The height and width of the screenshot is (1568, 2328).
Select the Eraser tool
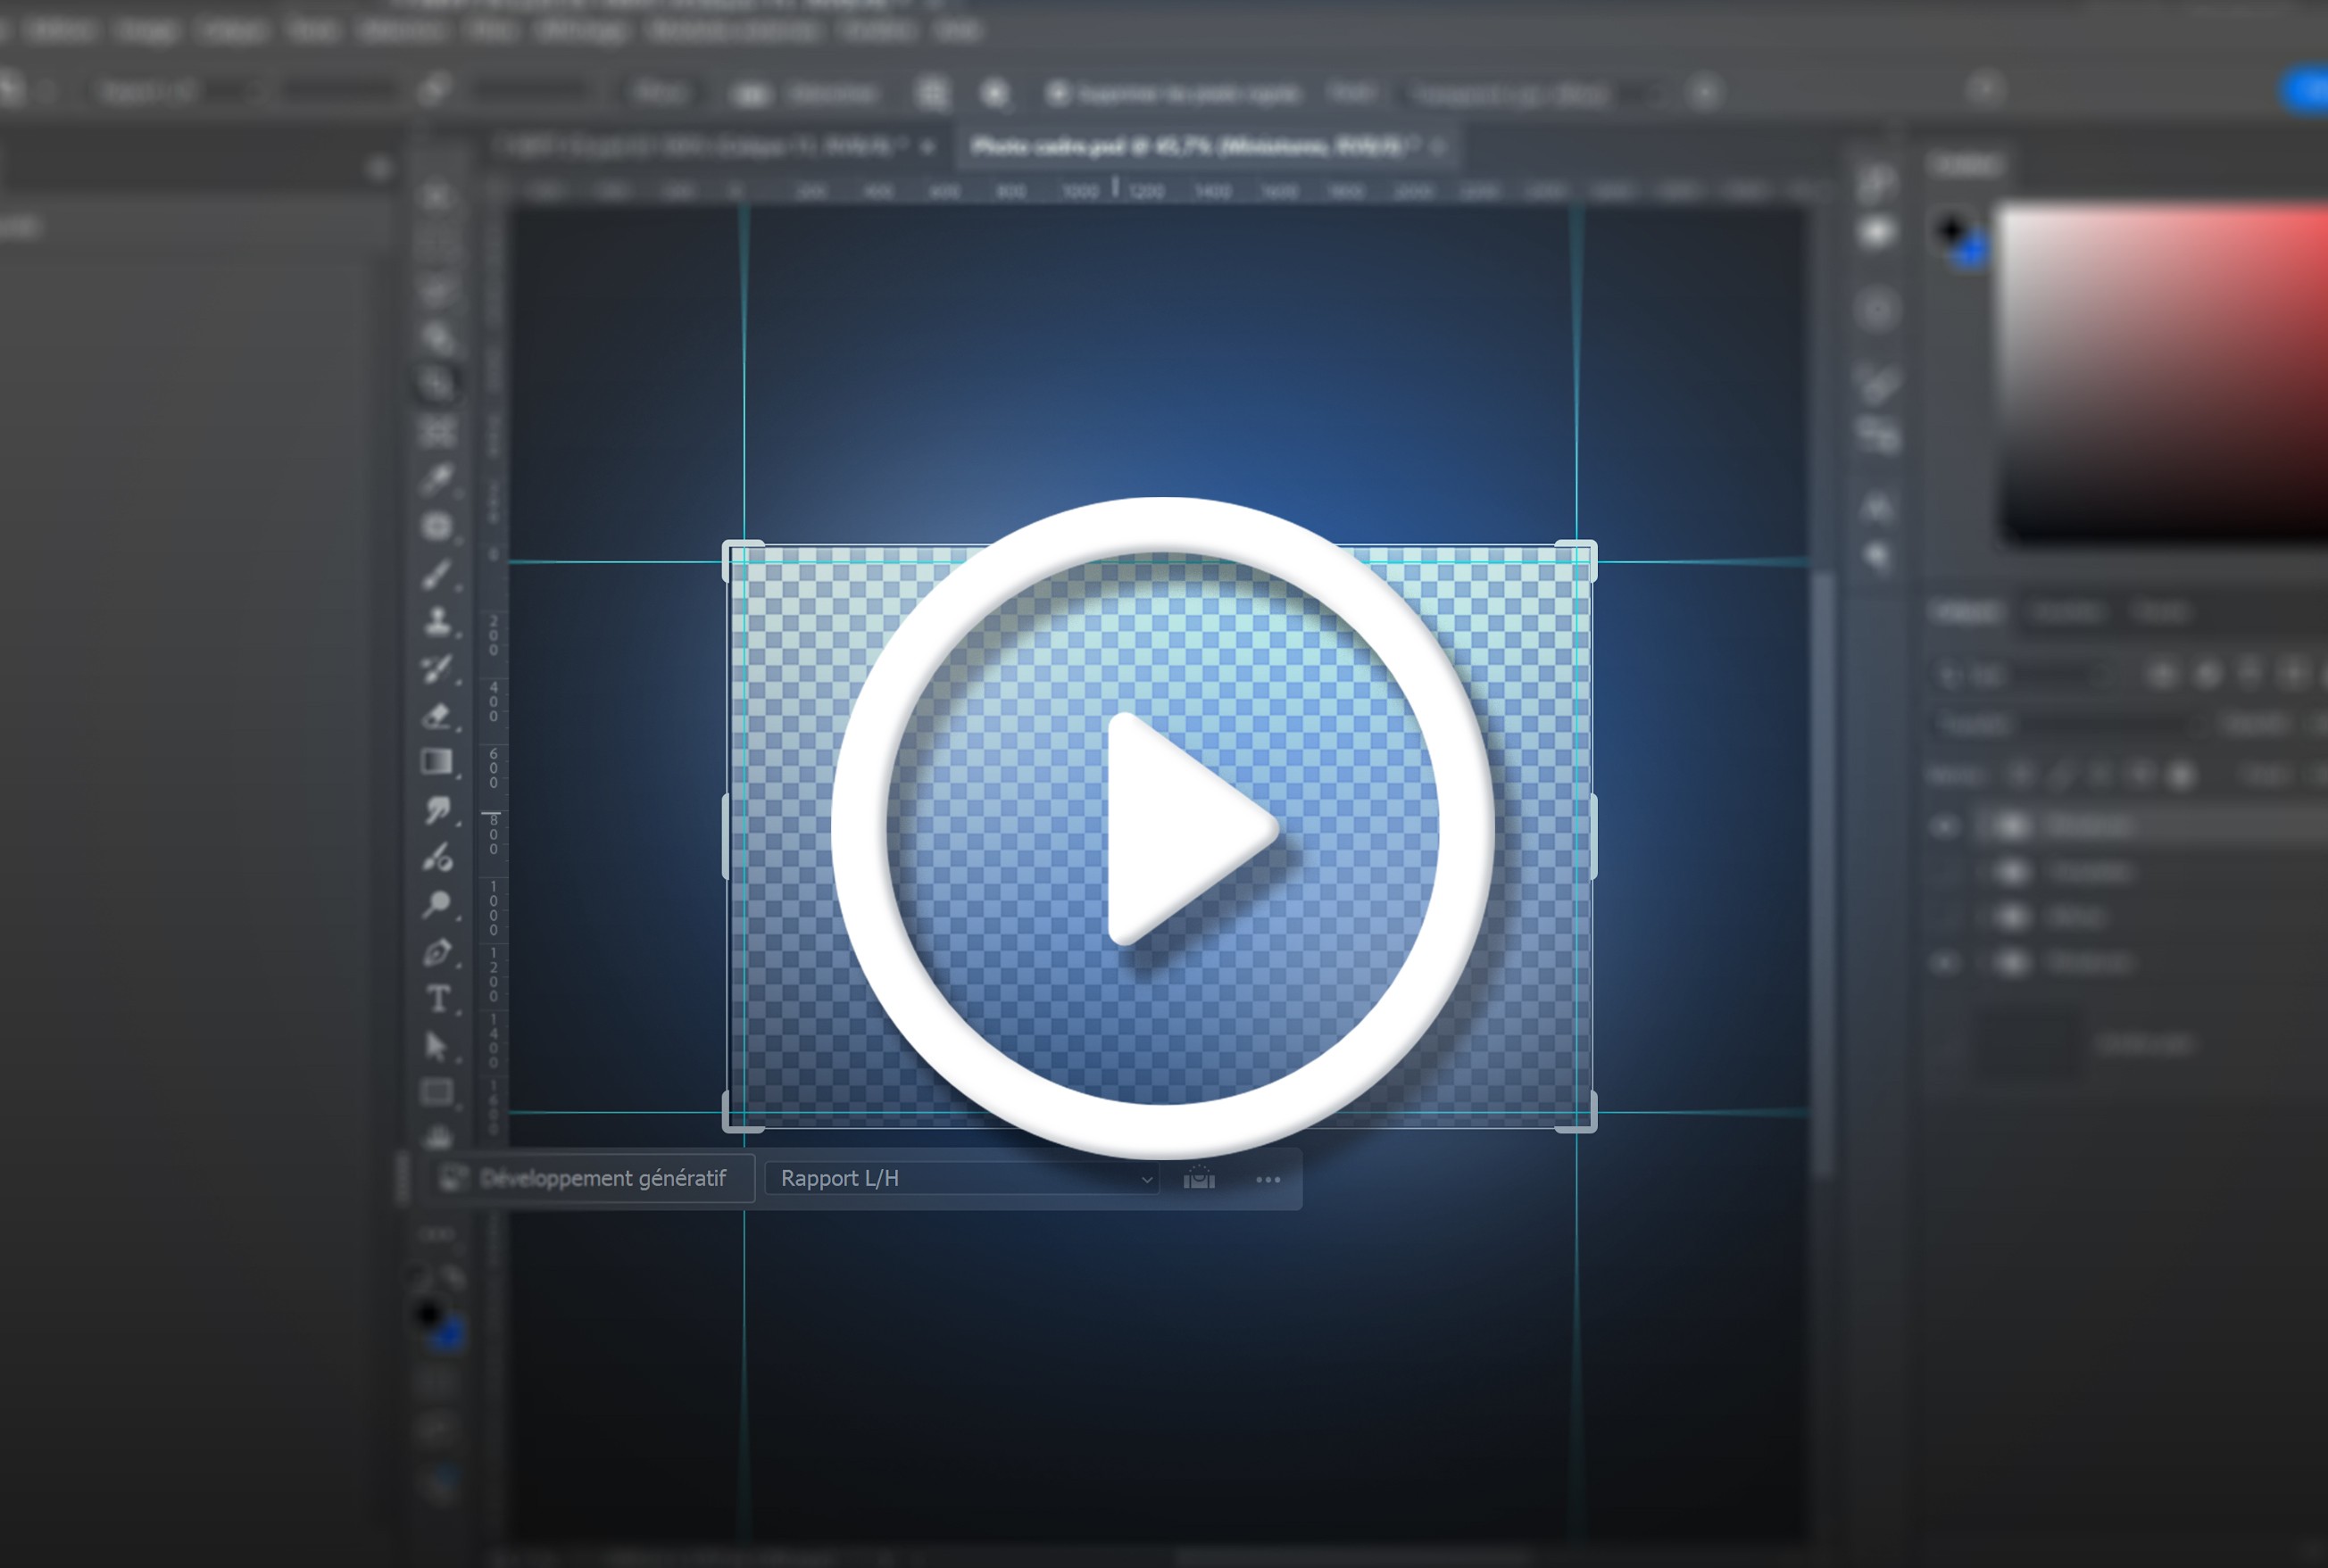[437, 716]
